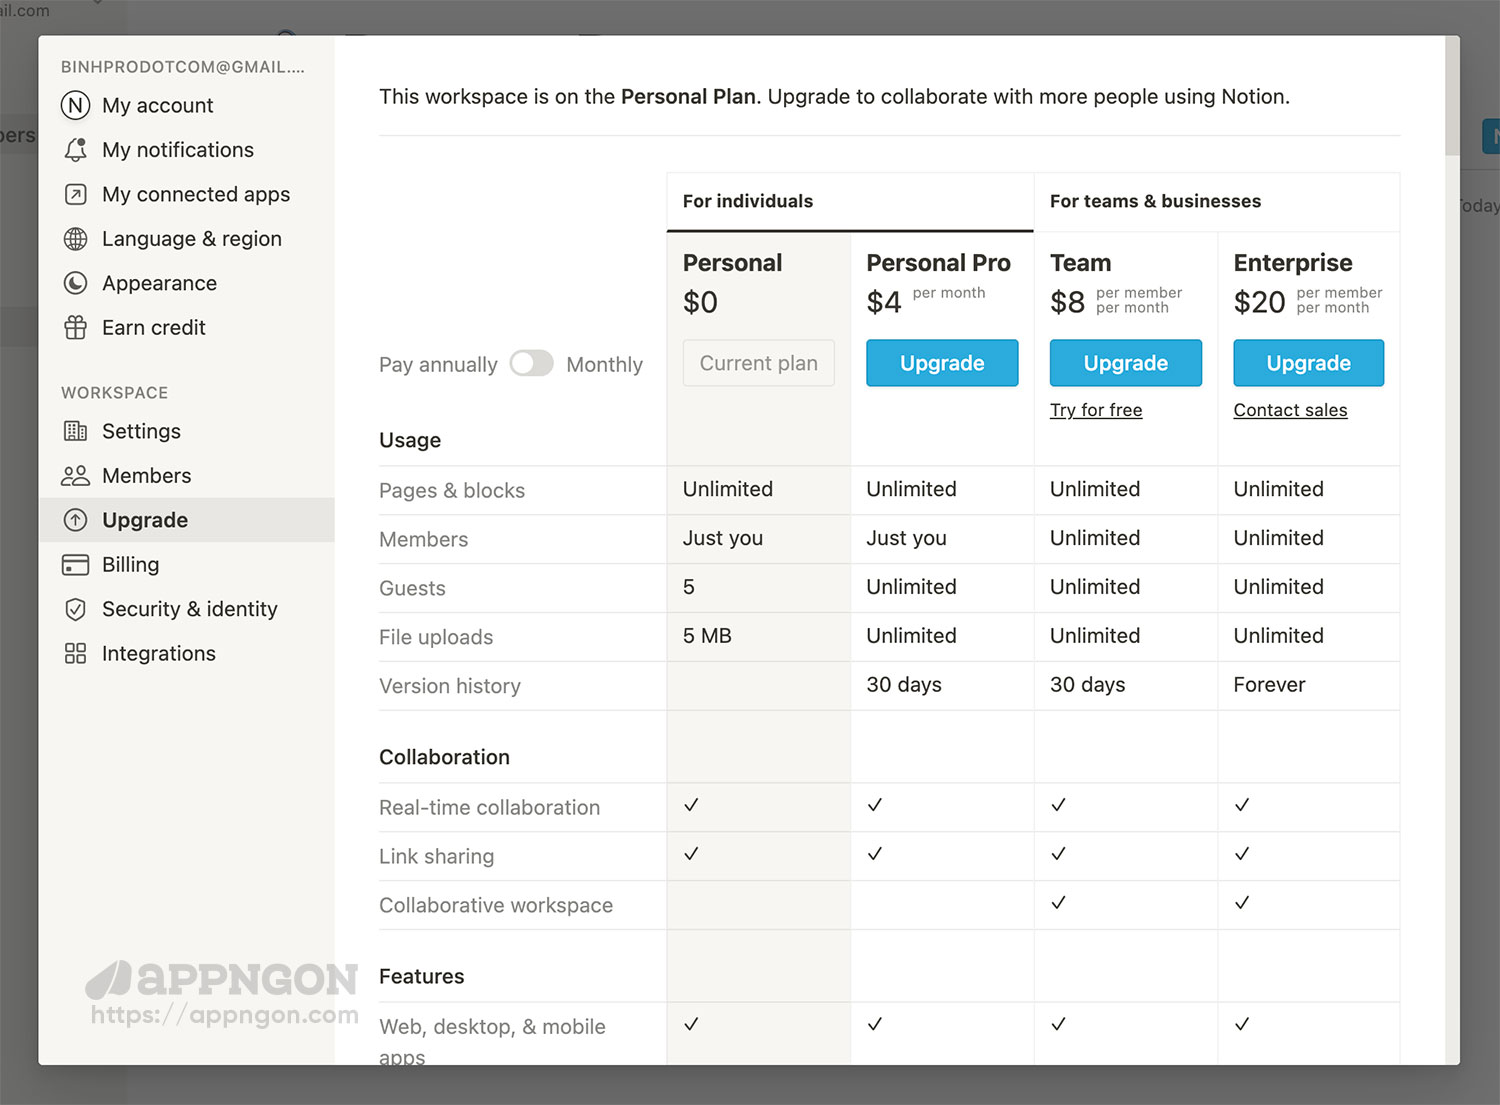Click the credit card icon for Billing
1500x1105 pixels.
[75, 565]
